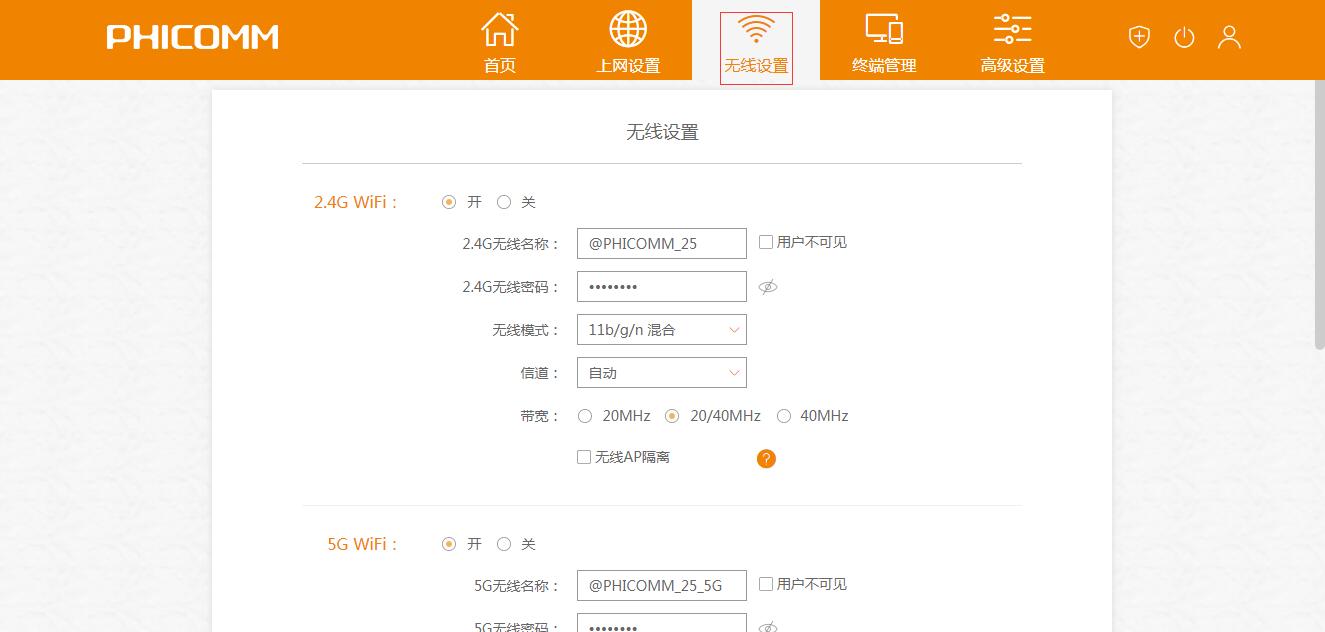Viewport: 1325px width, 632px height.
Task: Turn off 5G WiFi with 关 radio
Action: [x=504, y=544]
